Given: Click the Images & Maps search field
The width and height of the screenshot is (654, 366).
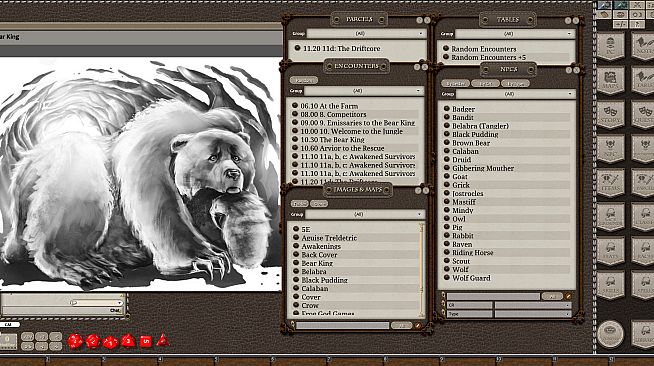Looking at the screenshot, I should tap(342, 325).
